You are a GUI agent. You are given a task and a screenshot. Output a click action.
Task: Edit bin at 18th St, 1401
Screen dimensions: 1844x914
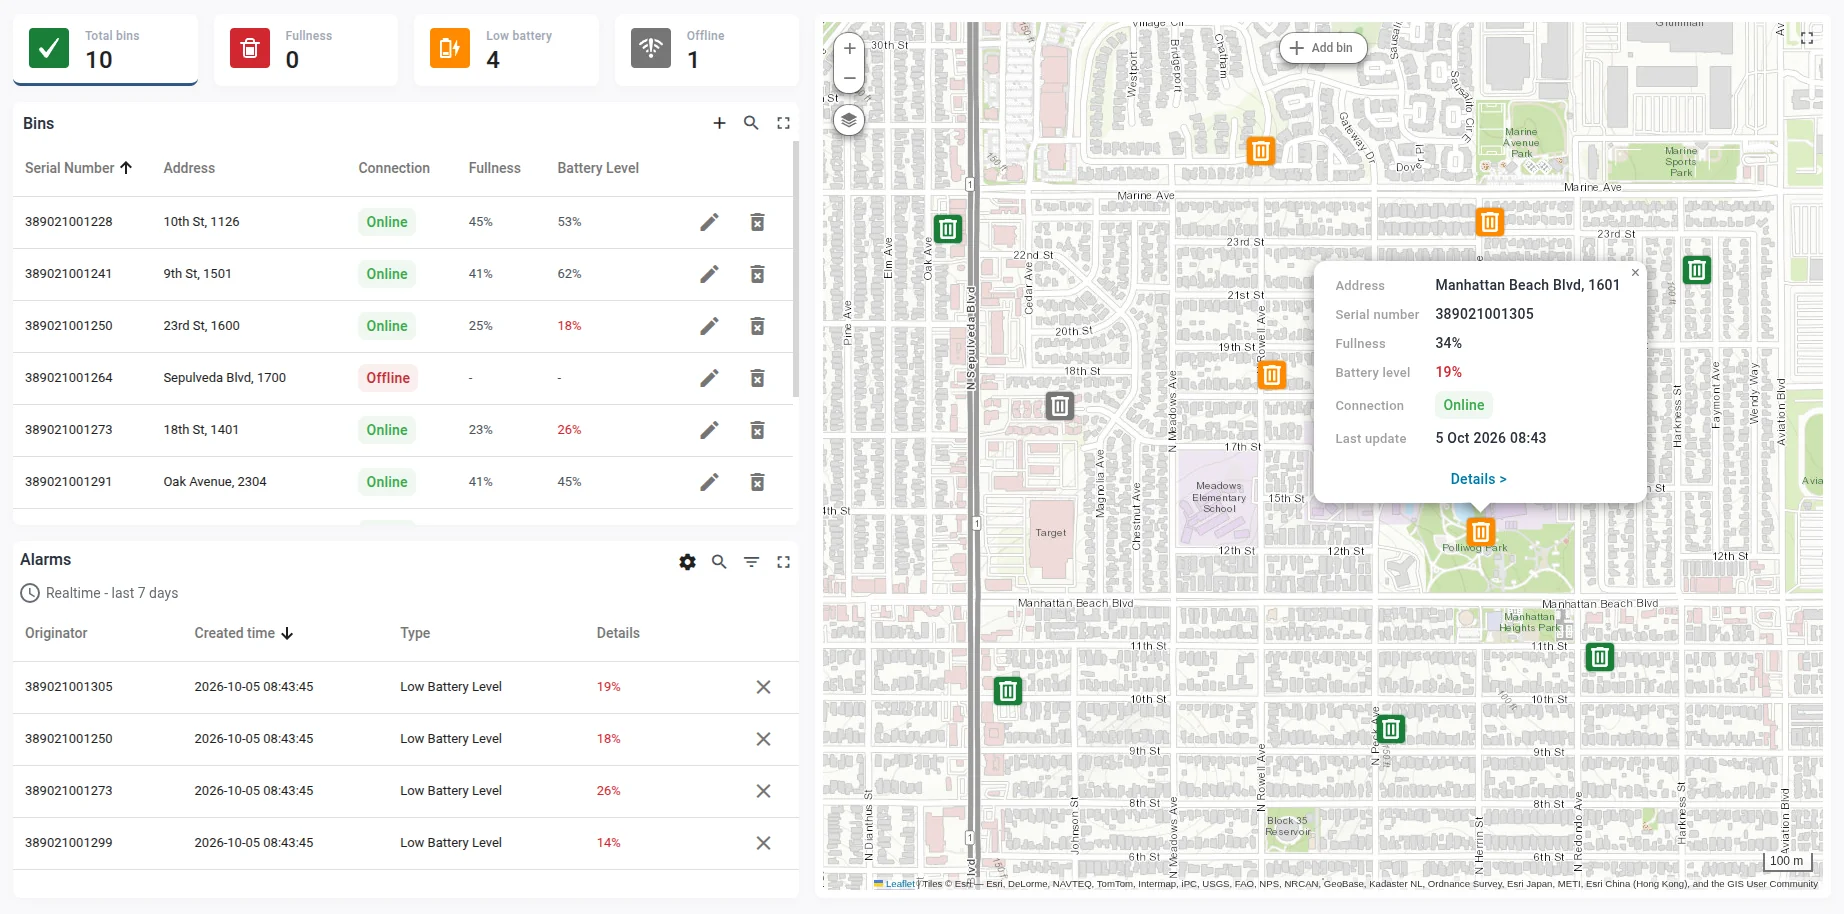coord(709,430)
